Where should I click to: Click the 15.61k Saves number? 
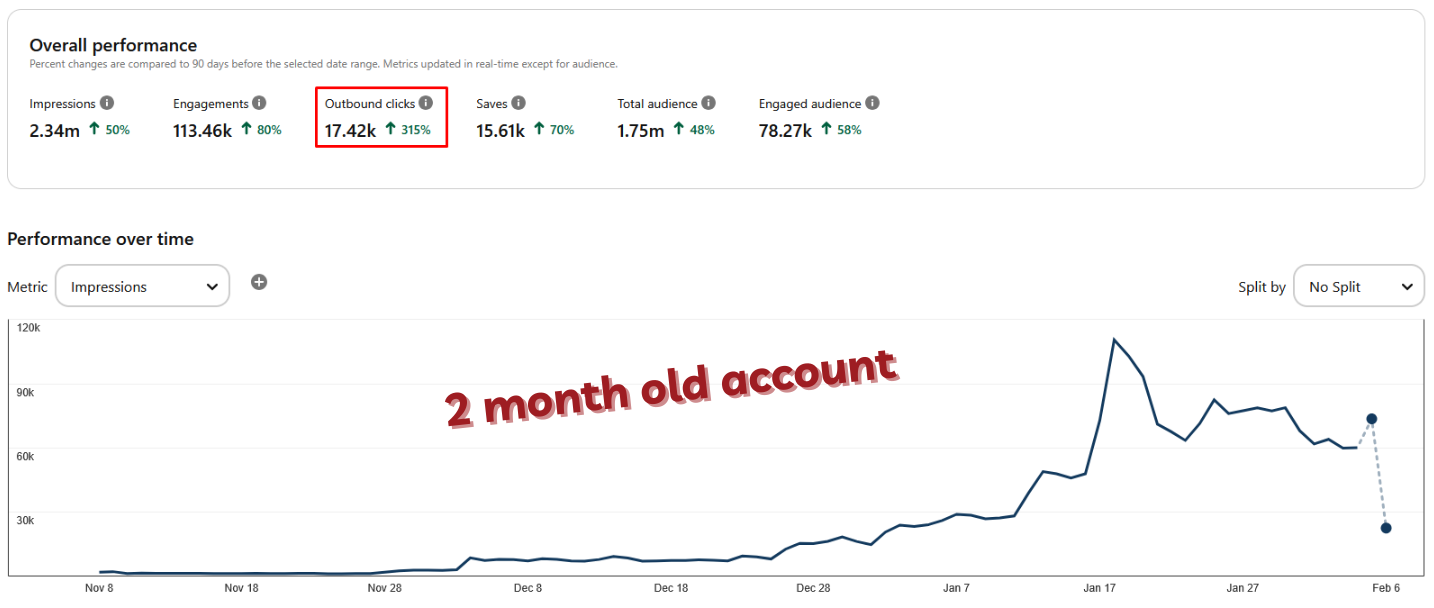coord(500,130)
